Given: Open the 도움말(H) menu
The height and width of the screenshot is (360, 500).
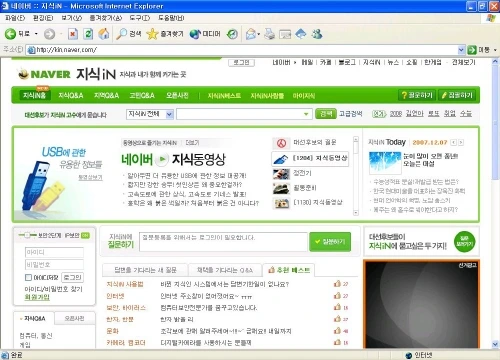Looking at the screenshot, I should click(x=171, y=18).
